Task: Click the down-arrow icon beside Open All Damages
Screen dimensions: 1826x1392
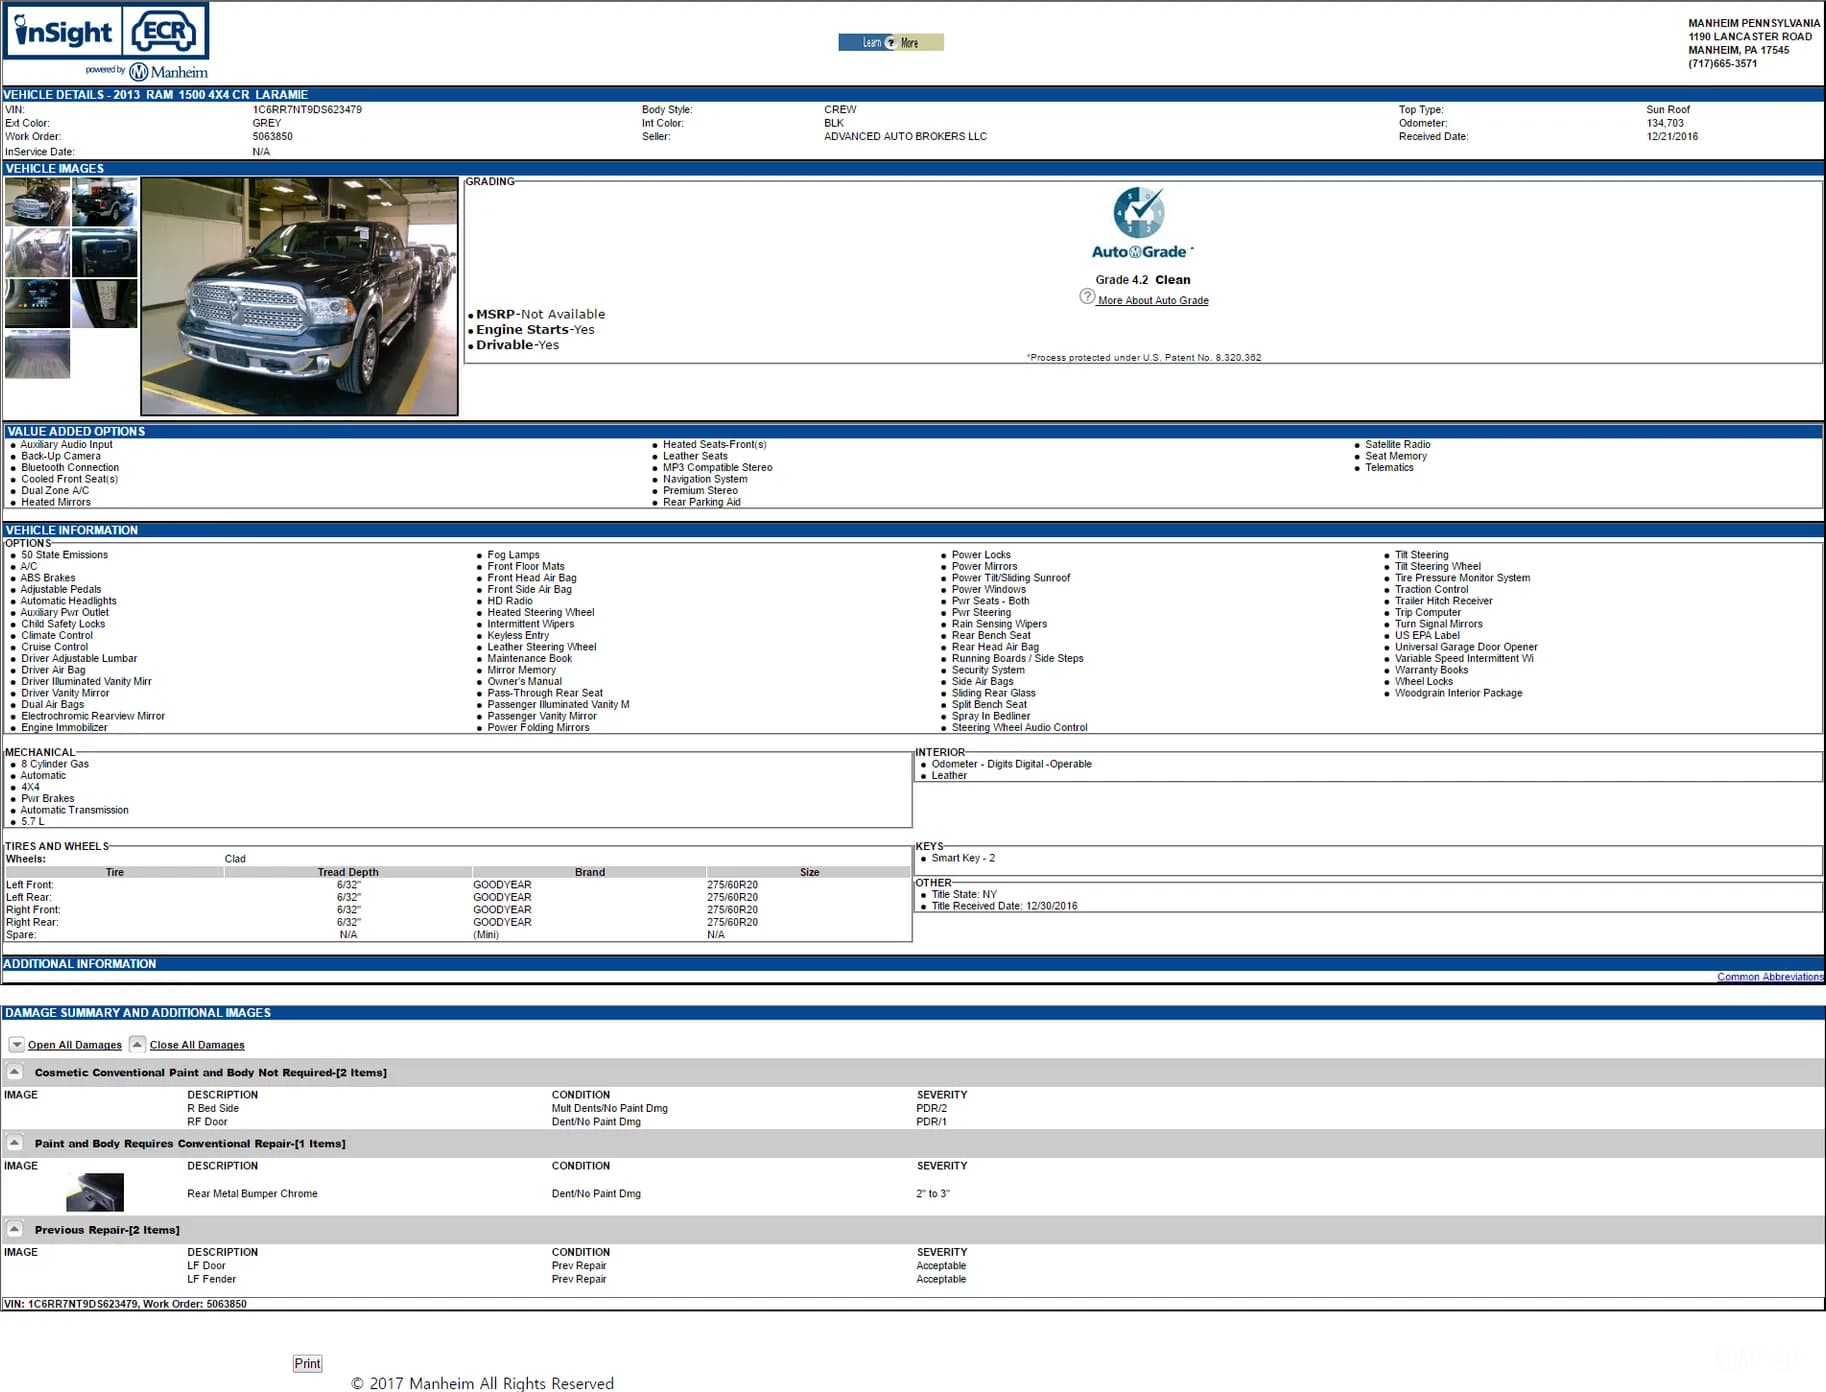Action: 16,1044
